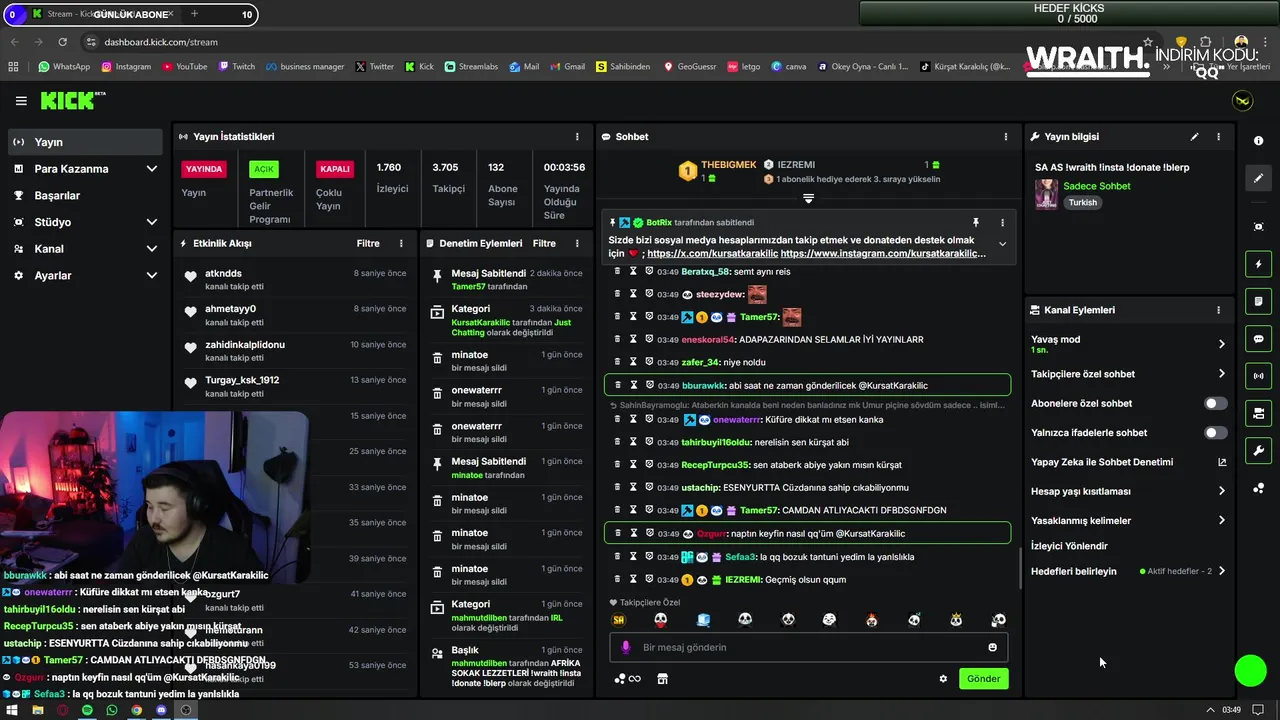This screenshot has height=720, width=1280.
Task: Open the wrench tools panel in right sidebar
Action: pyautogui.click(x=1258, y=451)
